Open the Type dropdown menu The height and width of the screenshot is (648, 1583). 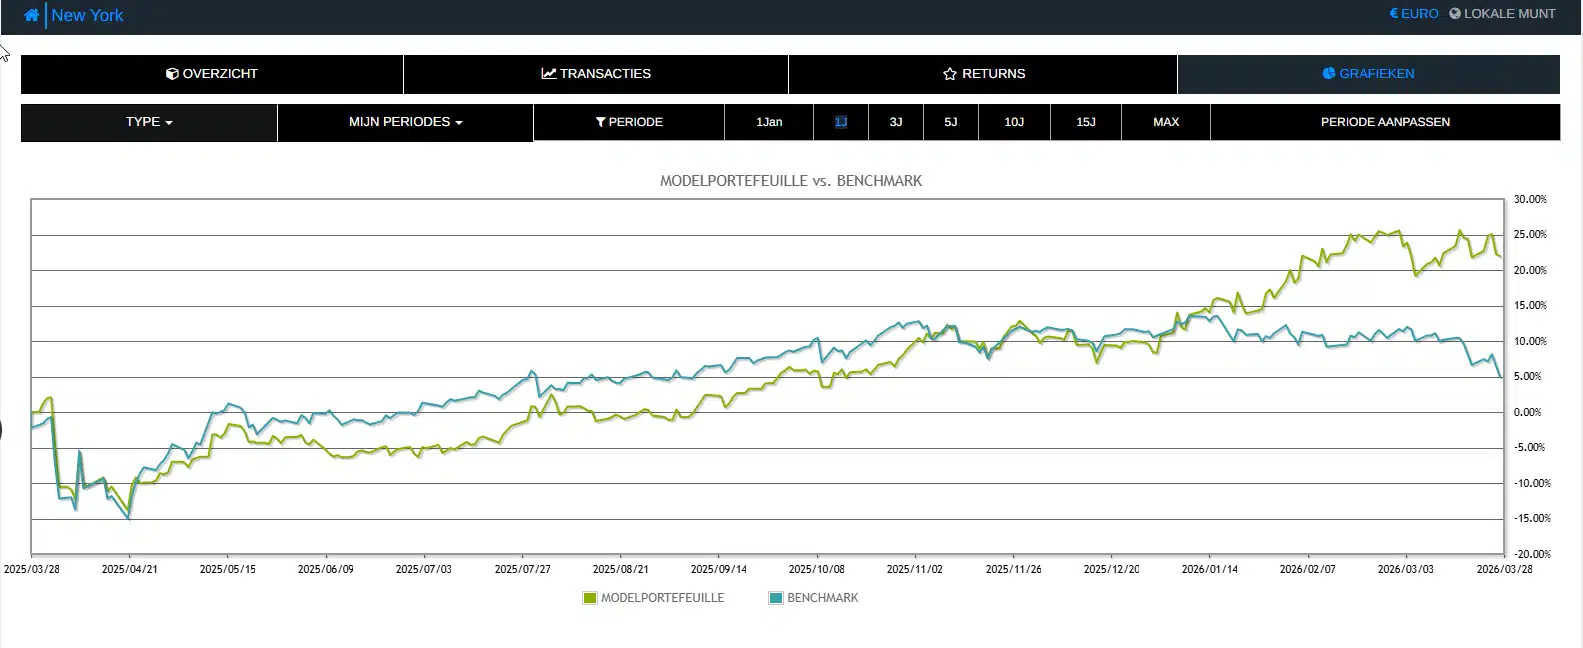click(x=149, y=122)
